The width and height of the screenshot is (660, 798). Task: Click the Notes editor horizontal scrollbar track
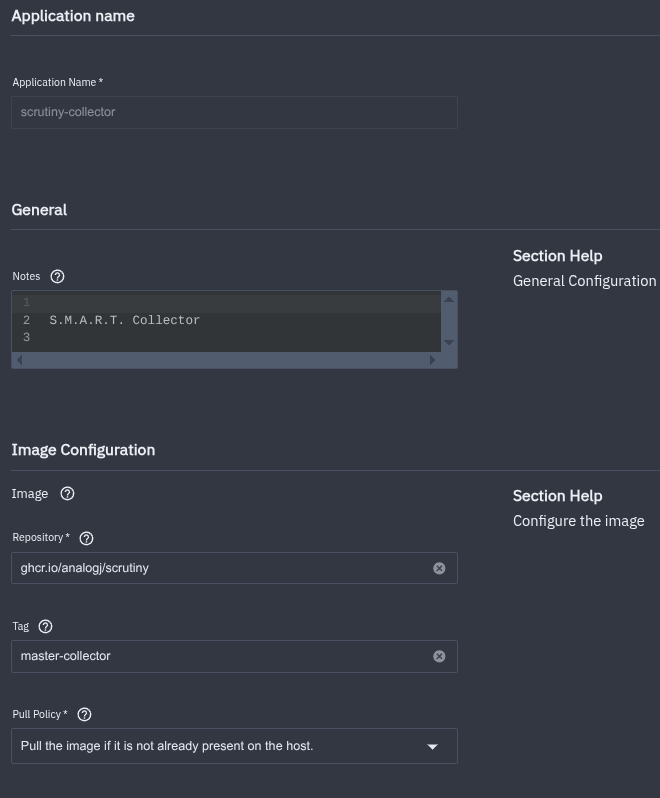pos(227,360)
